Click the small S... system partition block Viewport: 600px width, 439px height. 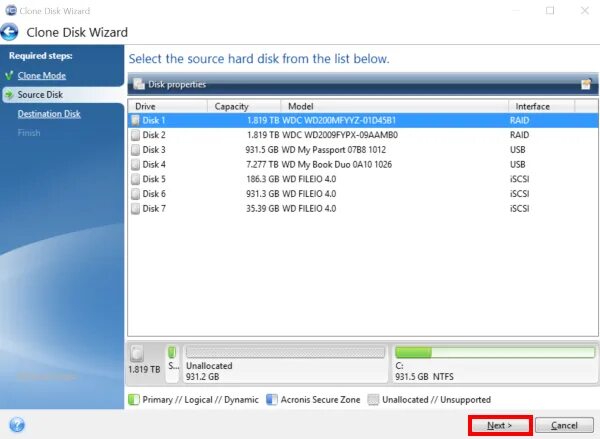click(x=173, y=363)
